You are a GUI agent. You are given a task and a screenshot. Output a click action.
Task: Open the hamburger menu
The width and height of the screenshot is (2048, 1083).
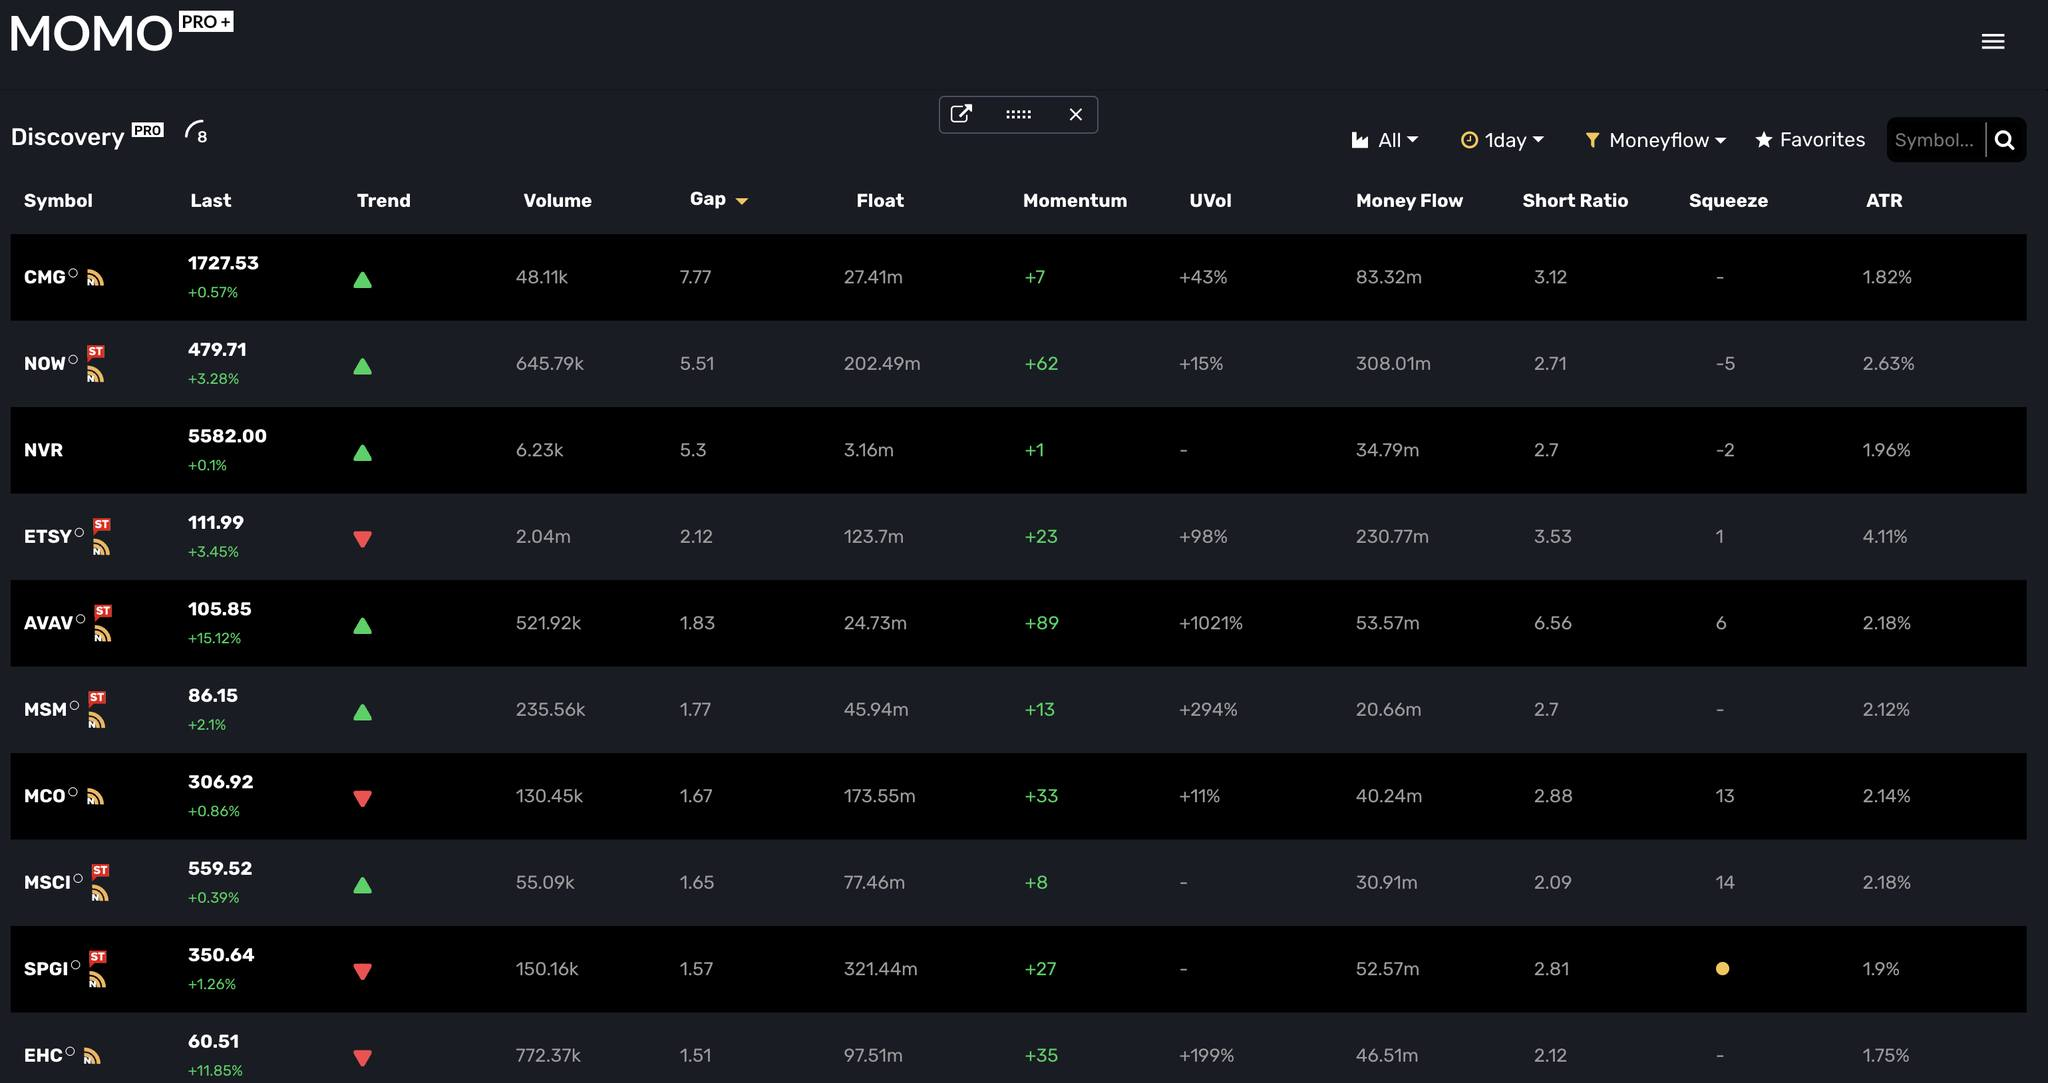pyautogui.click(x=1992, y=41)
